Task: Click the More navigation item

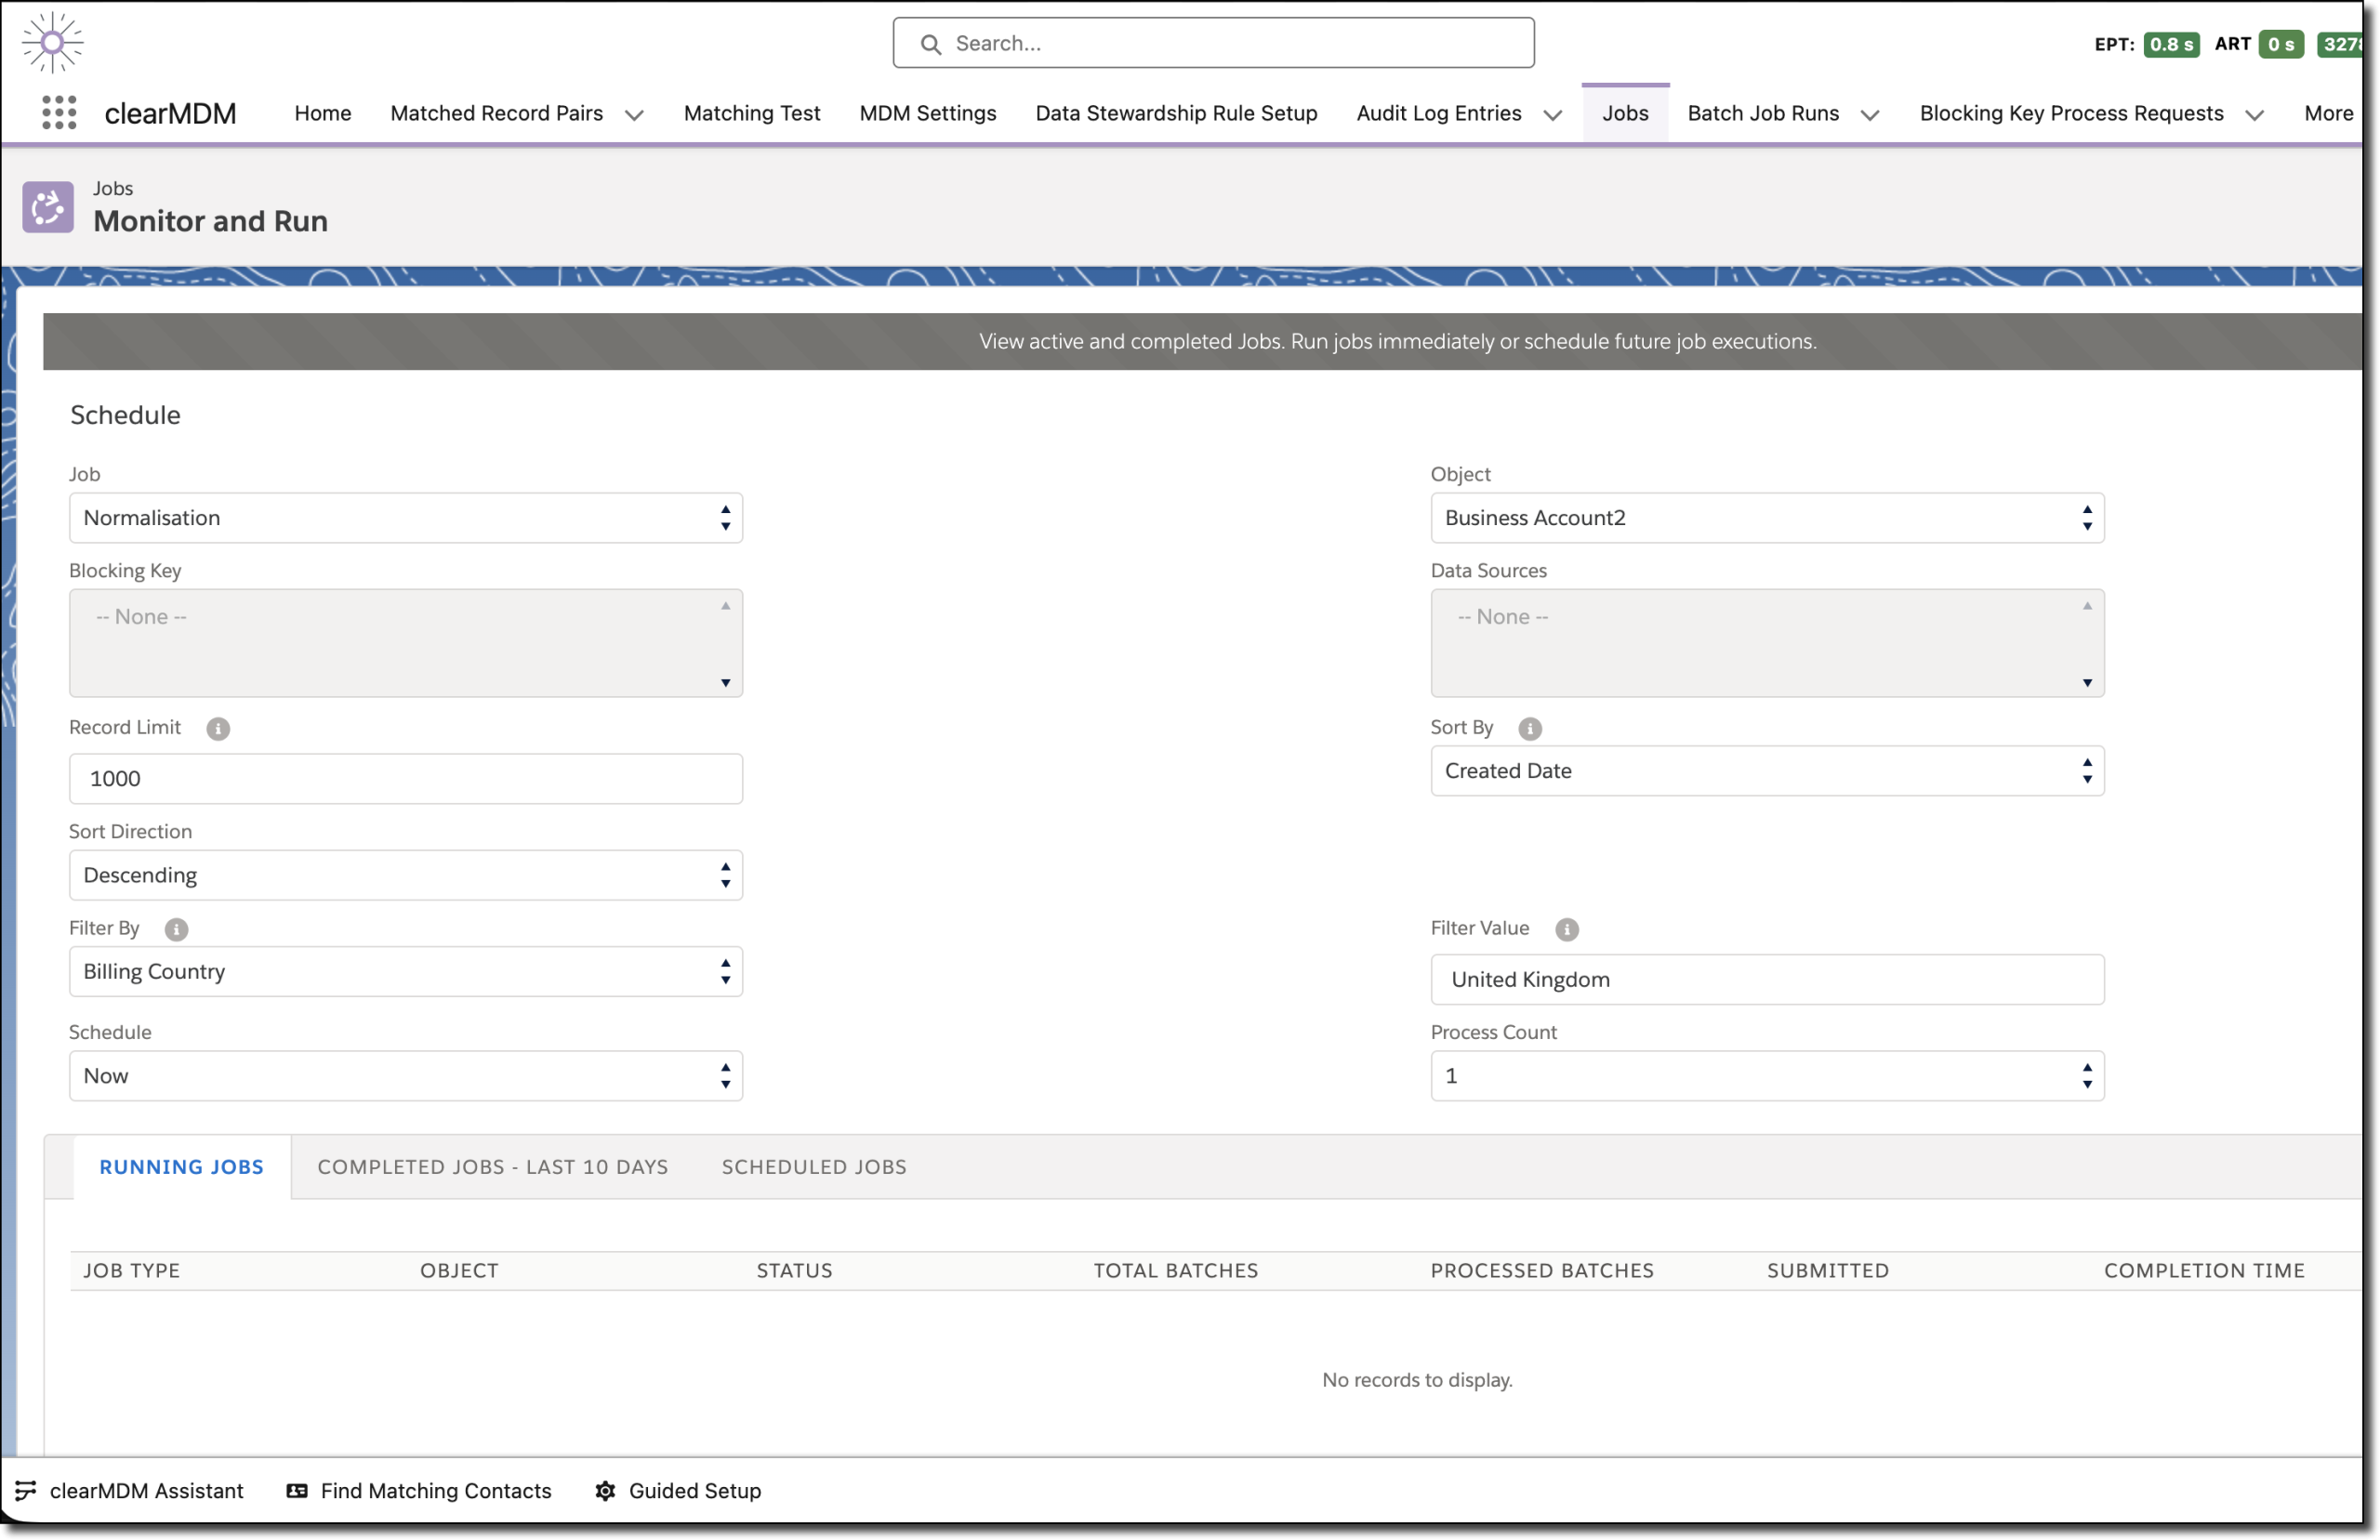Action: pos(2330,113)
